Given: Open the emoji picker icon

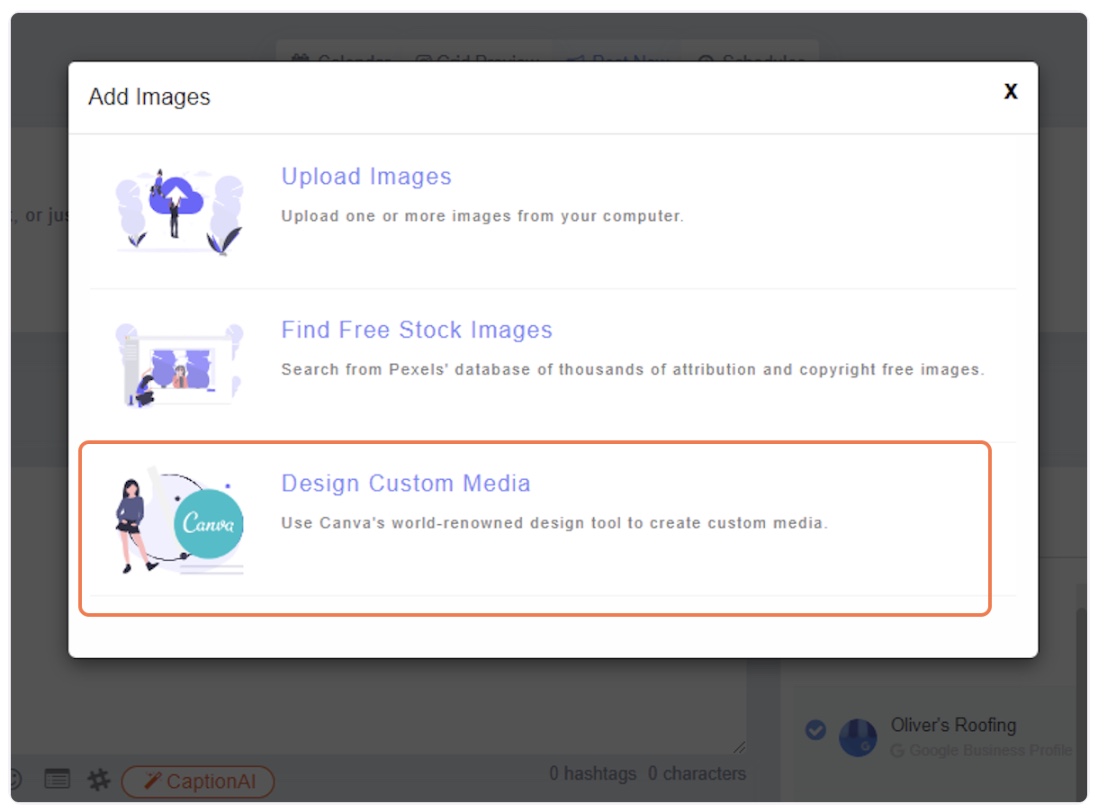Looking at the screenshot, I should 14,779.
